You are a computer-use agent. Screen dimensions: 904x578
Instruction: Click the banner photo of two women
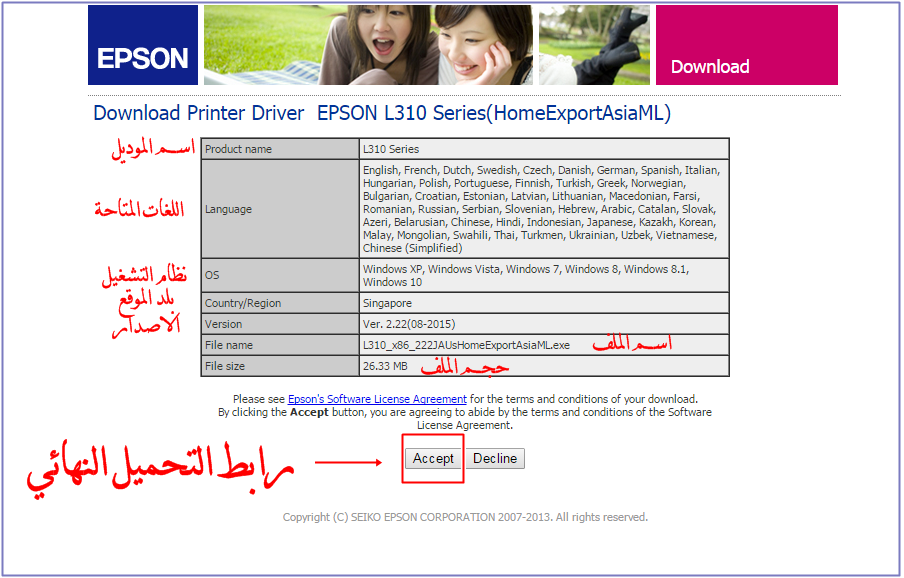coord(368,45)
